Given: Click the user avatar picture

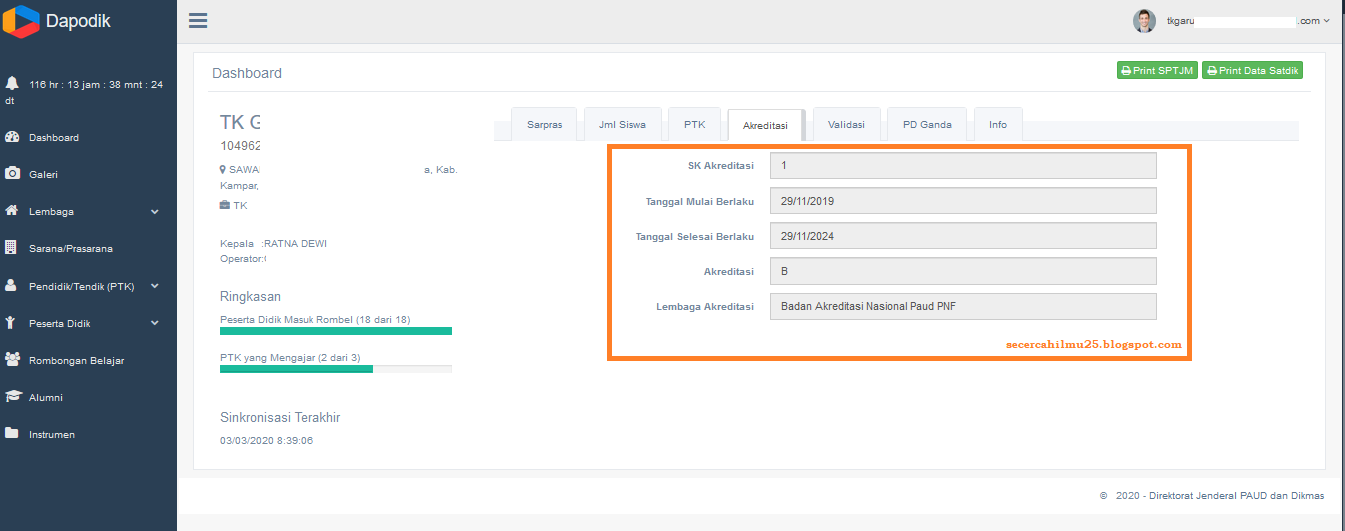Looking at the screenshot, I should tap(1144, 21).
